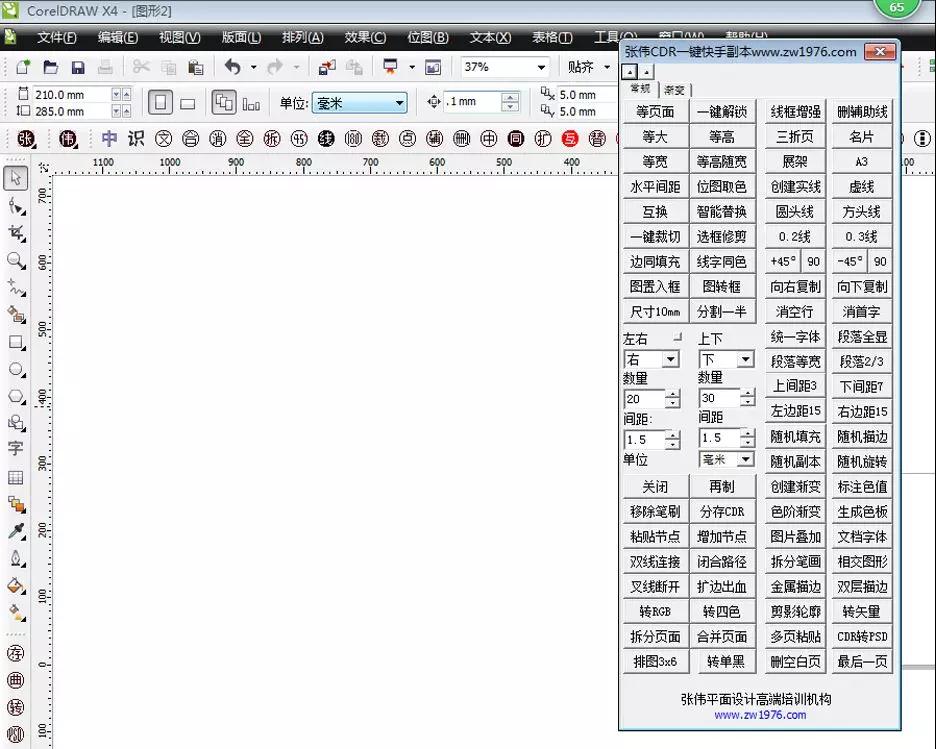Select the Zoom magnifier tool
The height and width of the screenshot is (749, 936).
[16, 260]
